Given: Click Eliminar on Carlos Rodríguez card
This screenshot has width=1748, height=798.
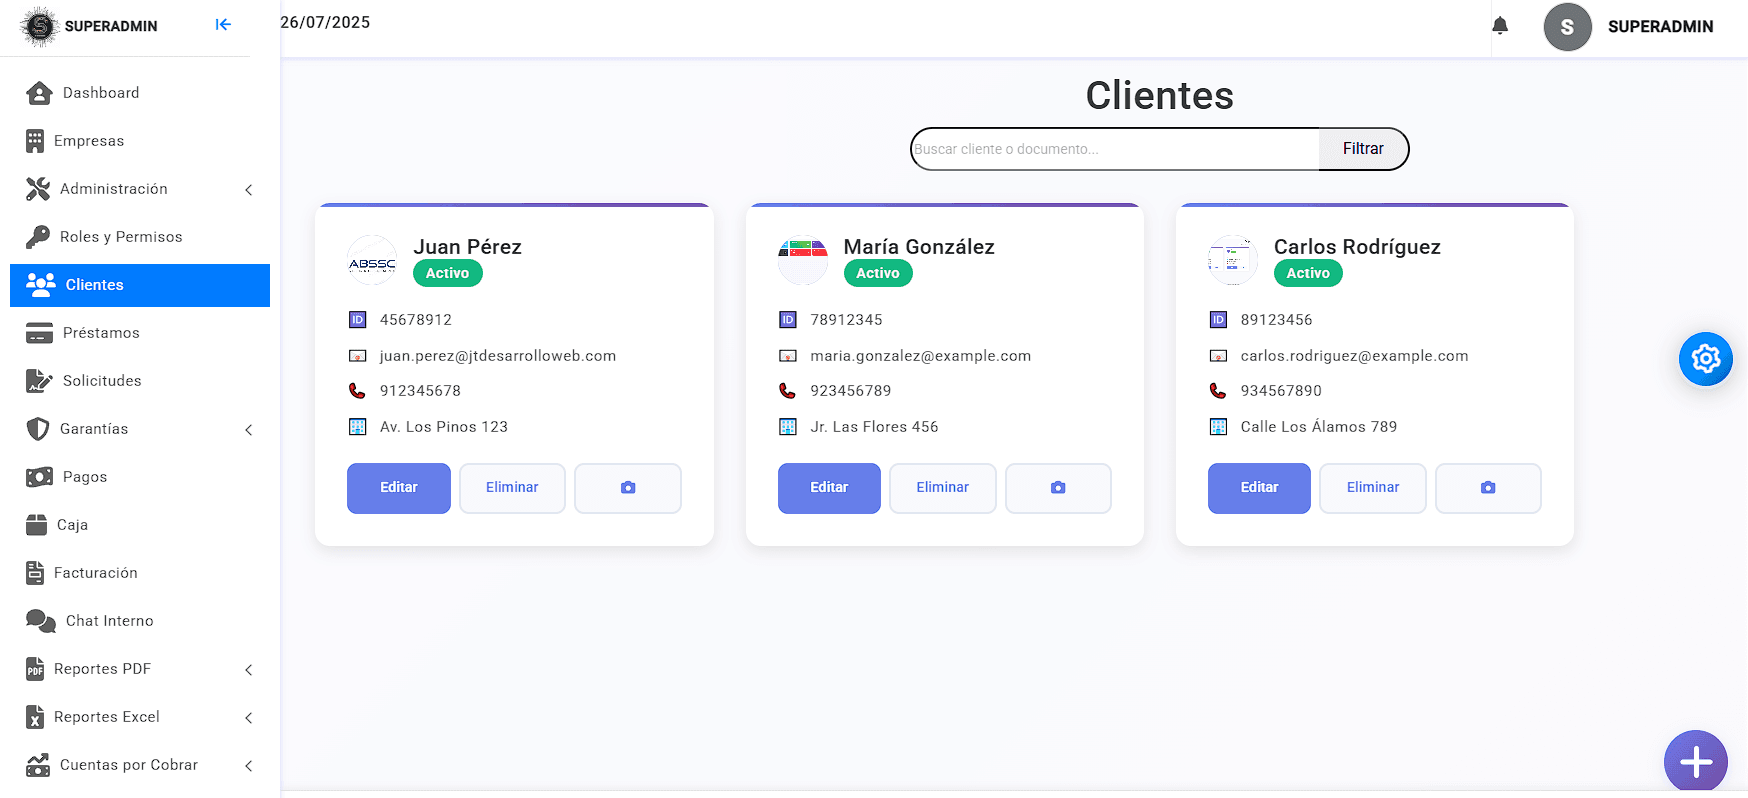Looking at the screenshot, I should pos(1372,488).
